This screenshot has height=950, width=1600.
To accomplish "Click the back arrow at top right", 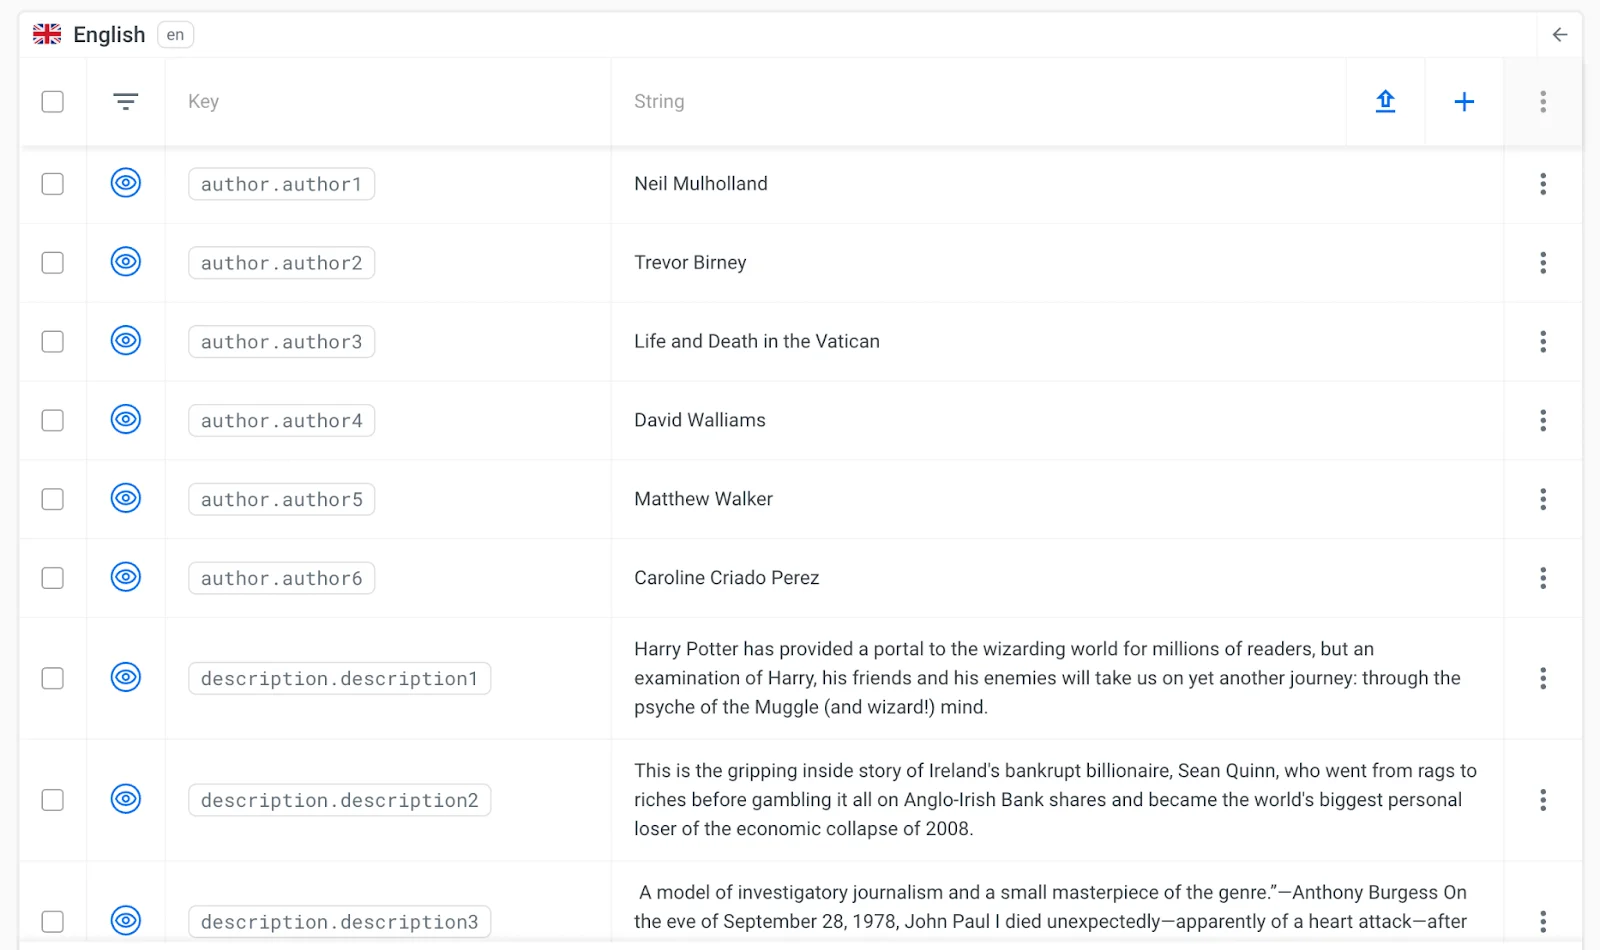I will pyautogui.click(x=1559, y=35).
